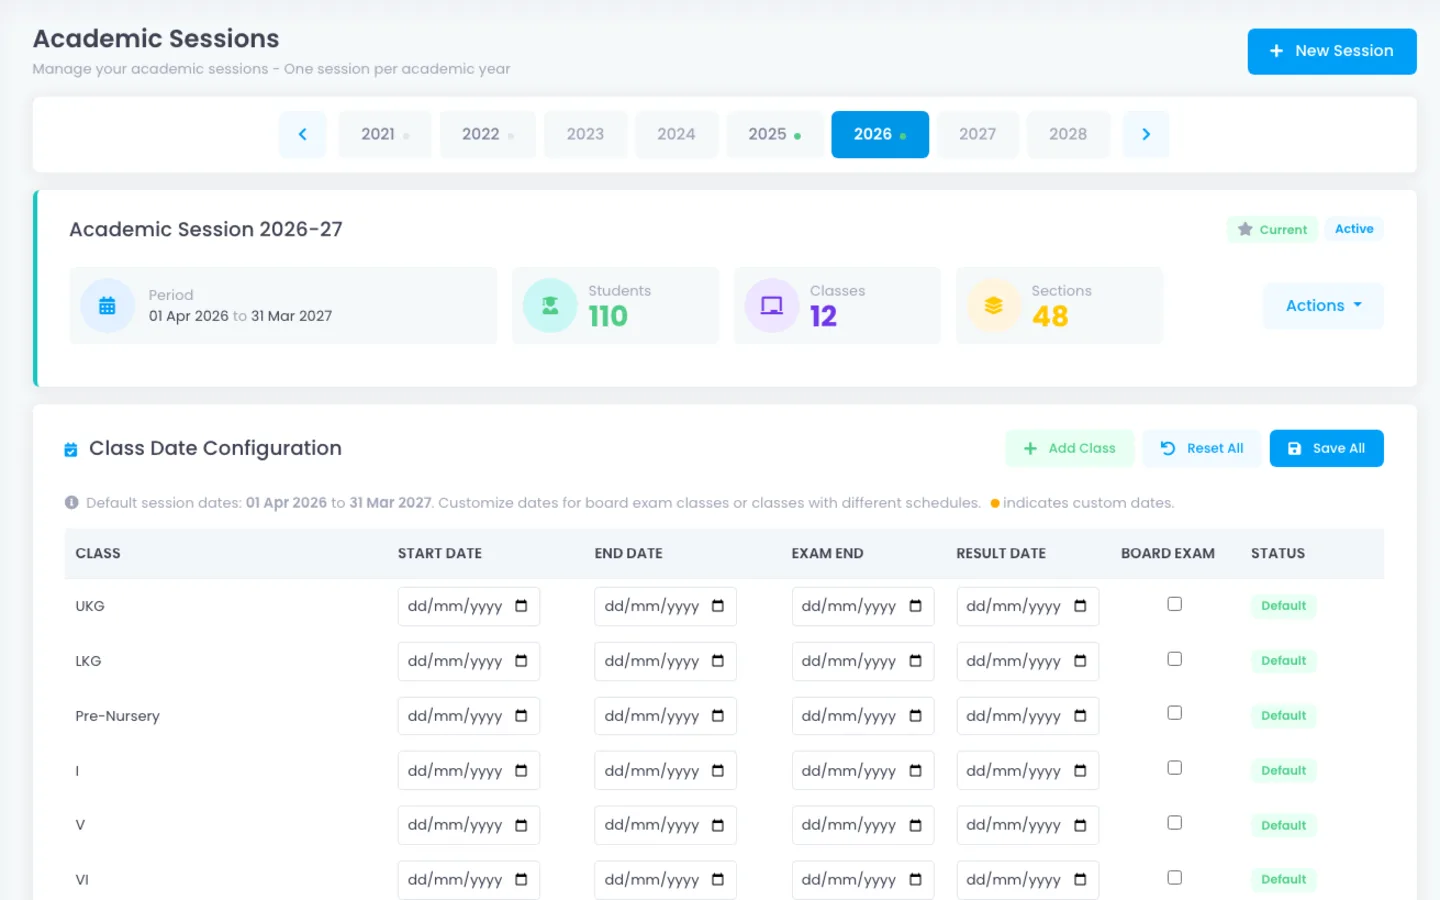Click the class I exam end date field
The width and height of the screenshot is (1440, 900).
[x=863, y=770]
